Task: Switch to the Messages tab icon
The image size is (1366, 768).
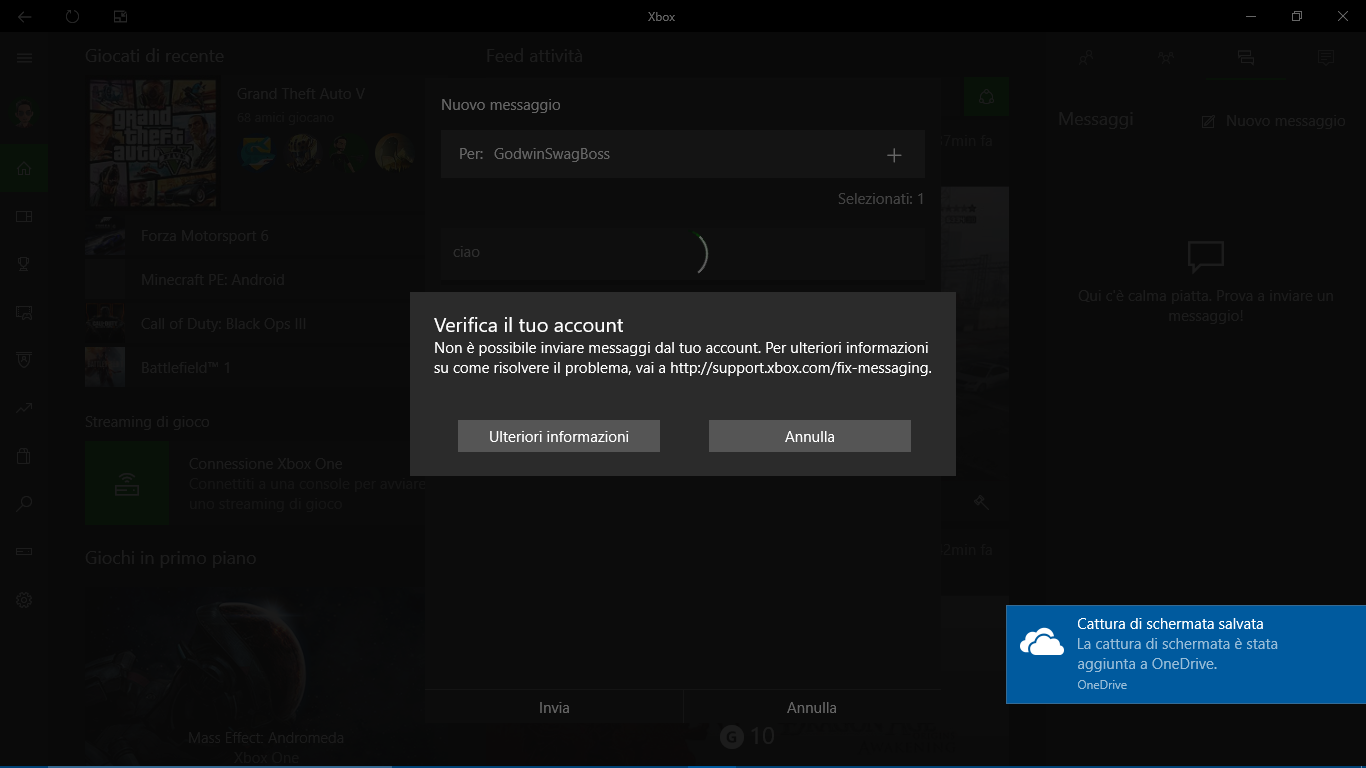Action: [1246, 57]
